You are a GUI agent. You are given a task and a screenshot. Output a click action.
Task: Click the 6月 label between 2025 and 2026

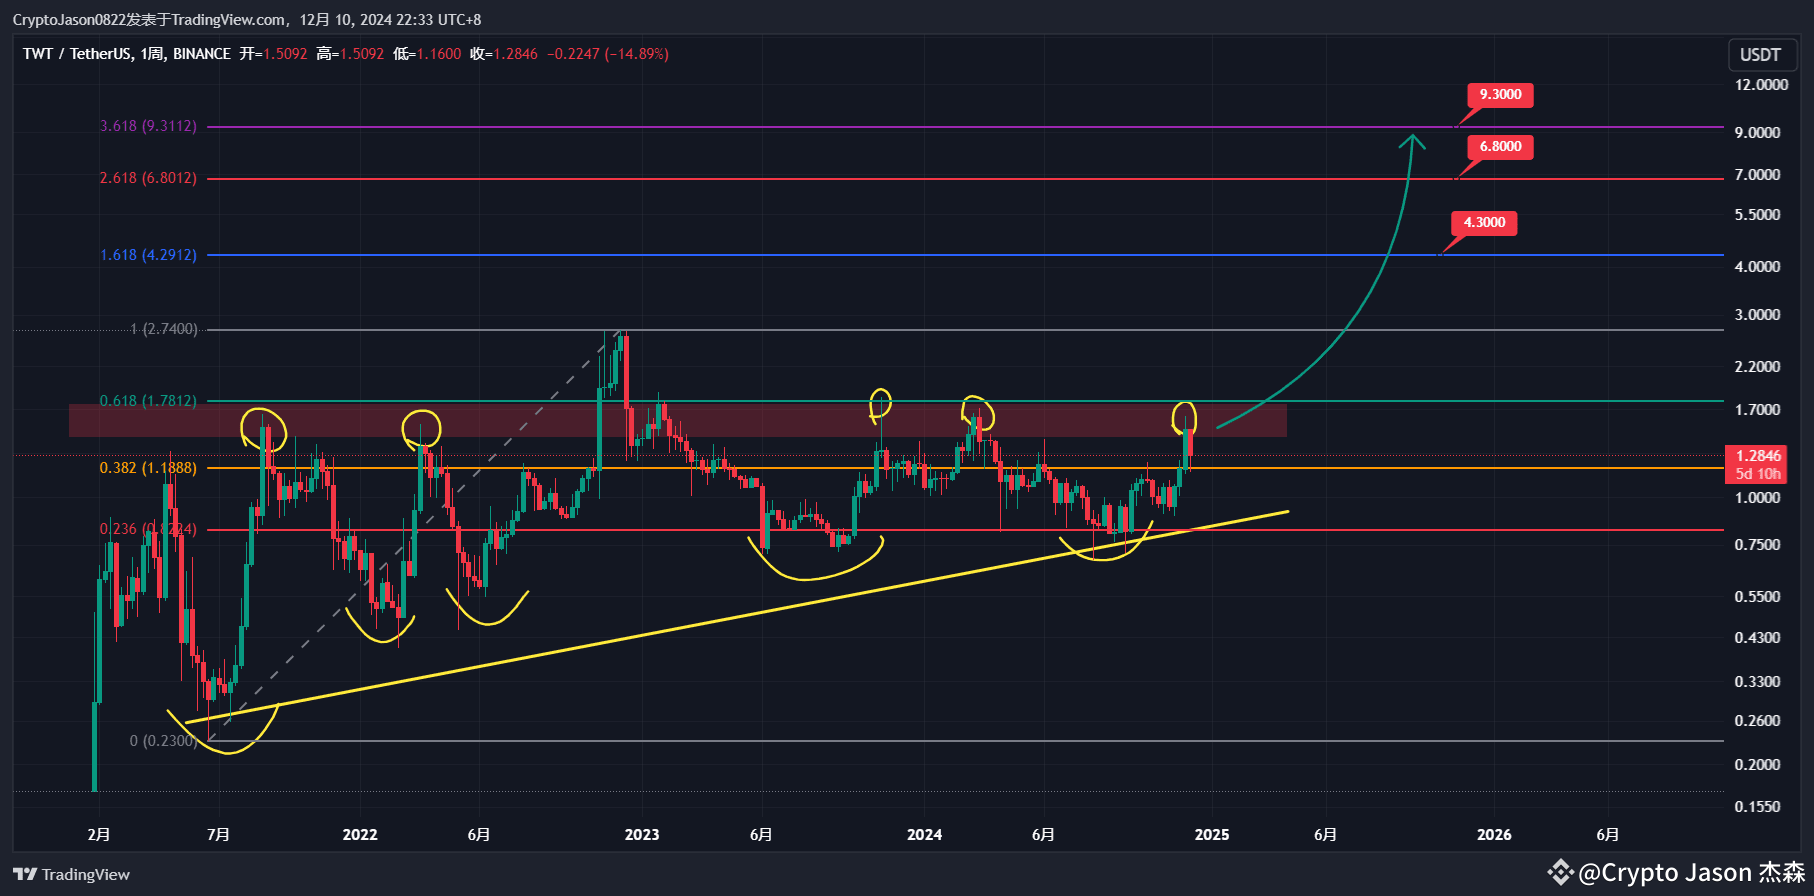(x=1325, y=835)
